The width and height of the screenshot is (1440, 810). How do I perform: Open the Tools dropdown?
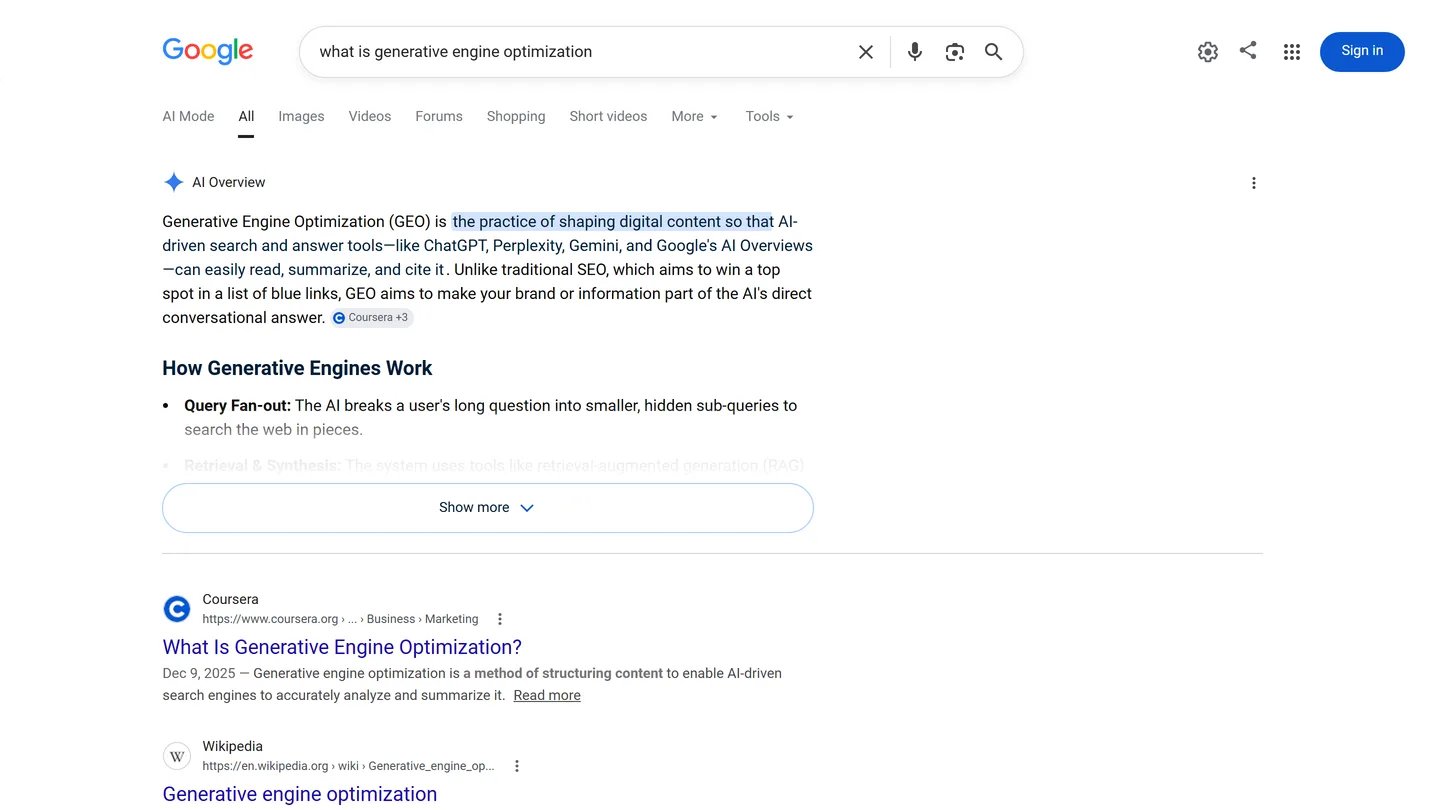[x=769, y=116]
